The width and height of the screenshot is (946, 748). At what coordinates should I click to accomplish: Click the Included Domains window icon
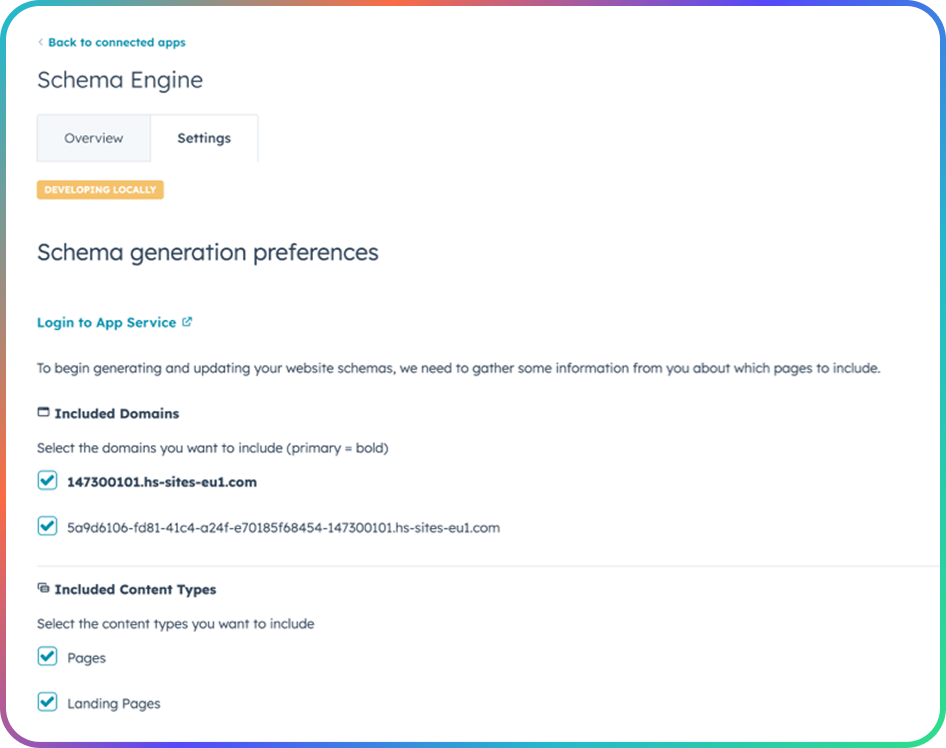[x=43, y=412]
